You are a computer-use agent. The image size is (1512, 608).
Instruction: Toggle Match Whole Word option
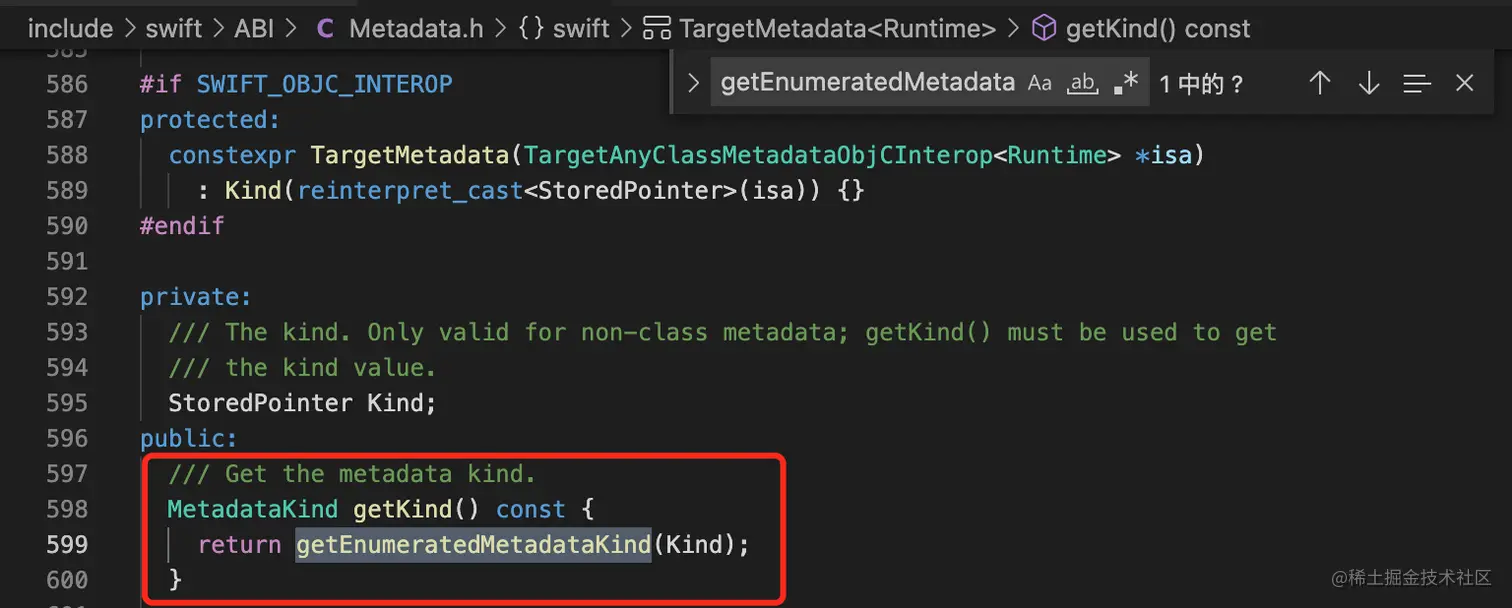tap(1082, 84)
